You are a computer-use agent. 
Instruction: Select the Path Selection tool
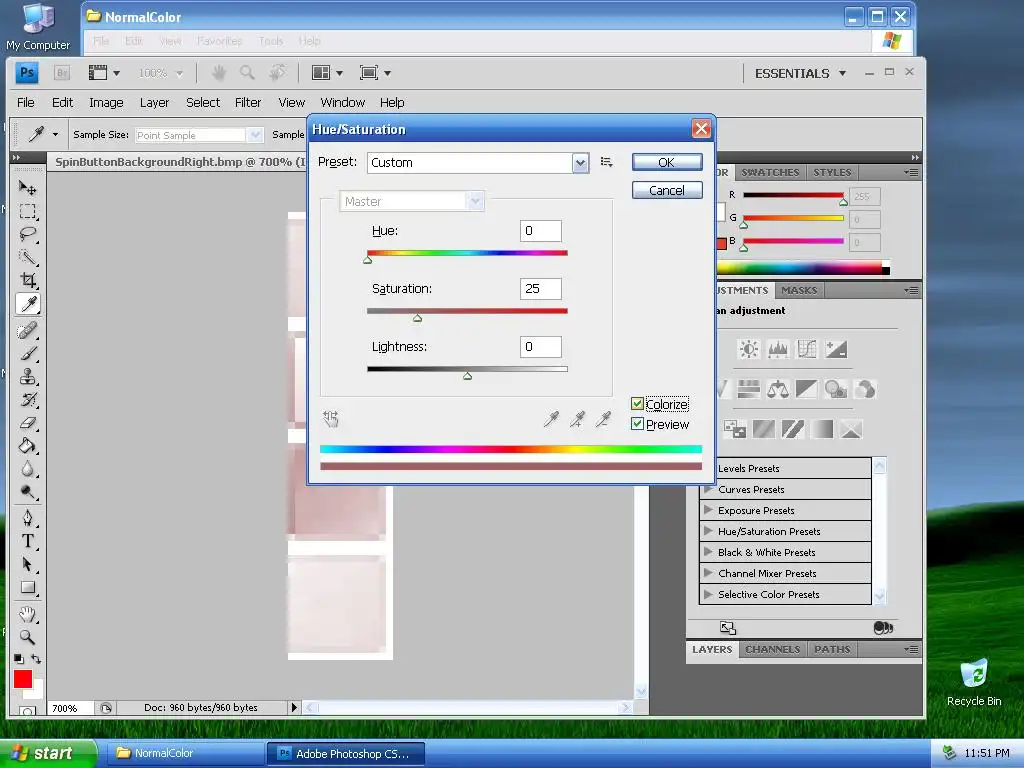(x=27, y=564)
